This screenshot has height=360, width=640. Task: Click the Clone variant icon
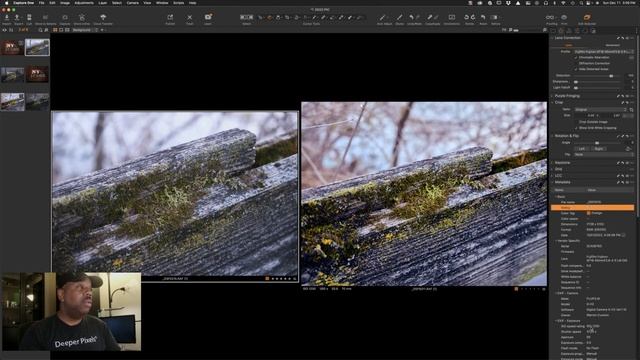pyautogui.click(x=400, y=17)
